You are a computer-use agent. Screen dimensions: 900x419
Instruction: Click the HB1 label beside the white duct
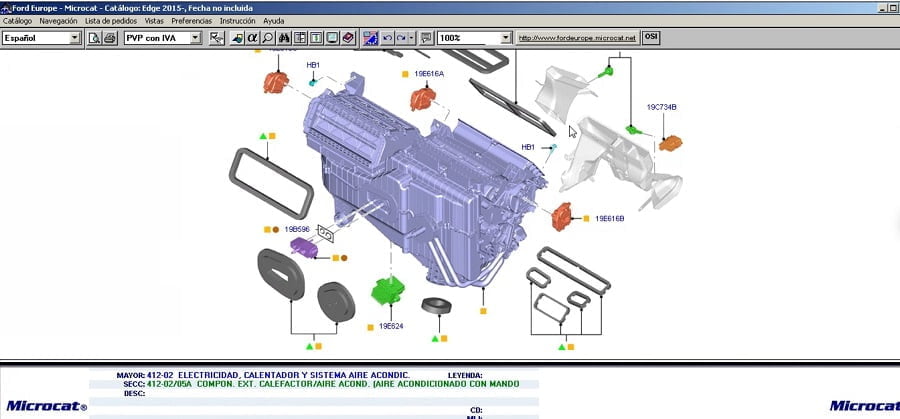point(528,148)
